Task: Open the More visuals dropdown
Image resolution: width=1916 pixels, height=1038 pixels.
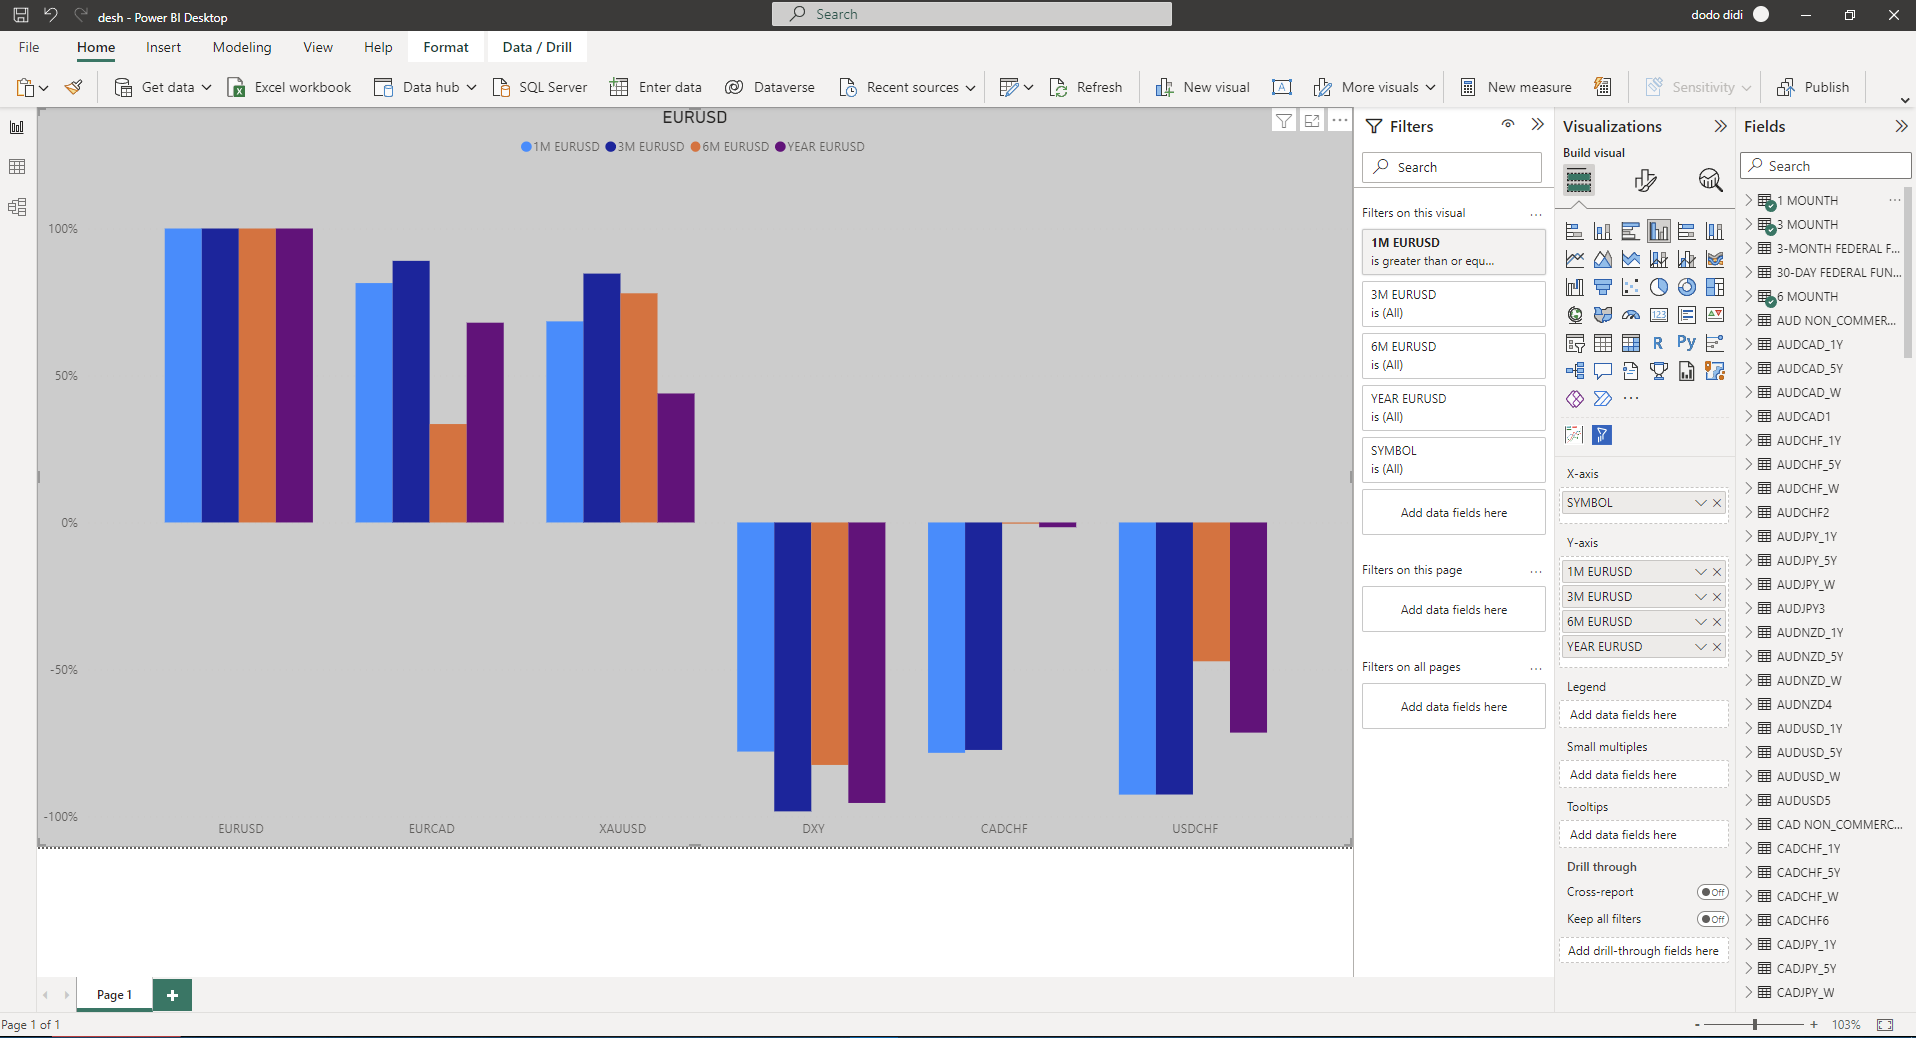Action: [1430, 87]
